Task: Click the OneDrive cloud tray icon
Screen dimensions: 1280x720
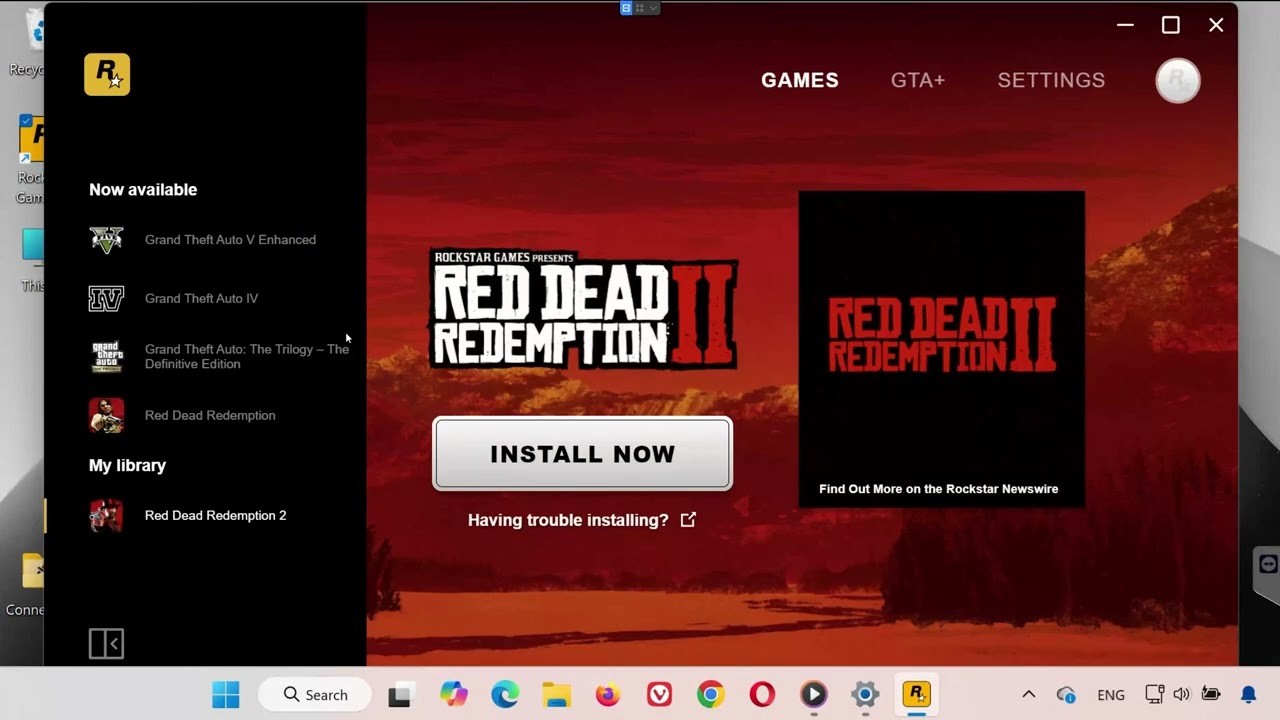Action: click(1066, 694)
